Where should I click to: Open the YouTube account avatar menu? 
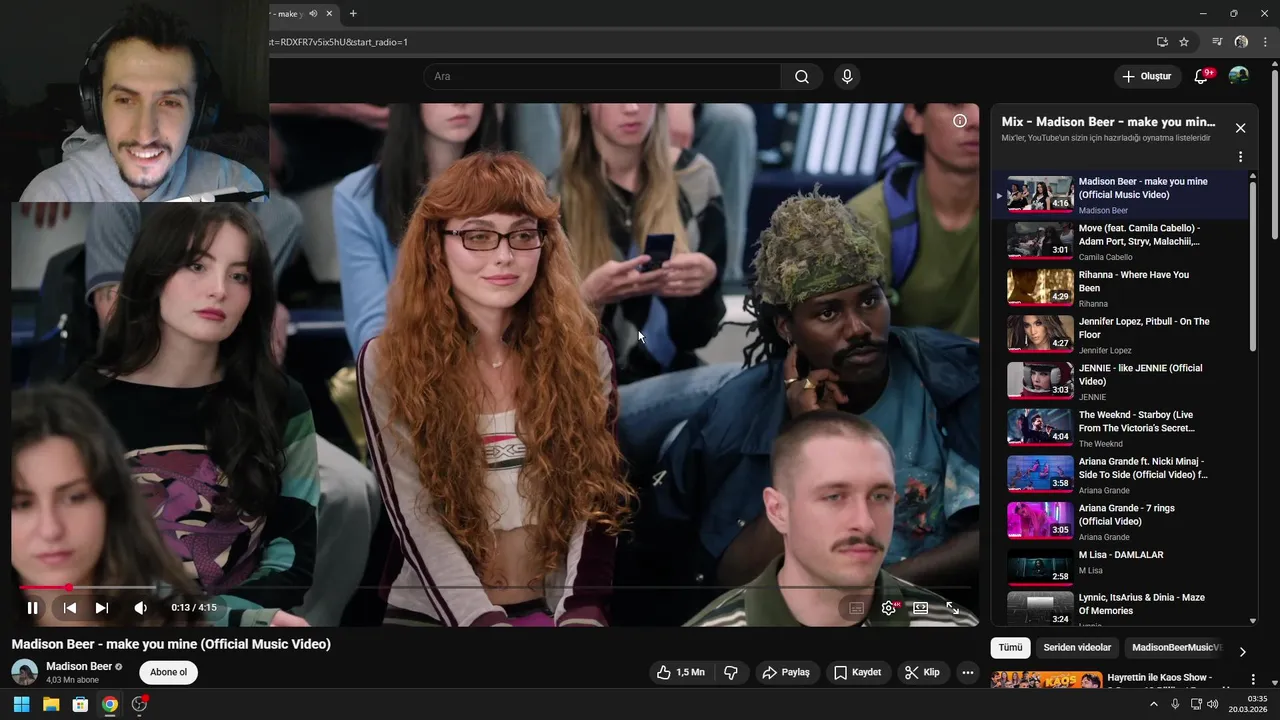click(1239, 76)
